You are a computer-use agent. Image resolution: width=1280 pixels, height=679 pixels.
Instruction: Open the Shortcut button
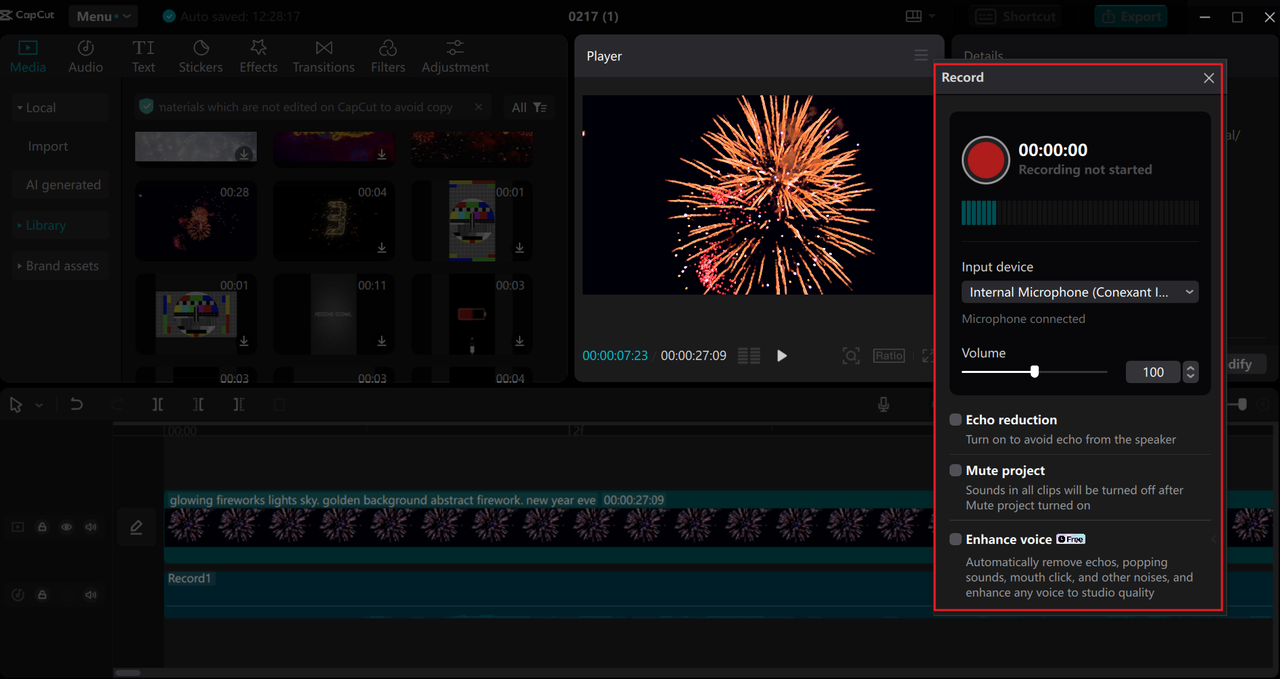(x=1016, y=16)
